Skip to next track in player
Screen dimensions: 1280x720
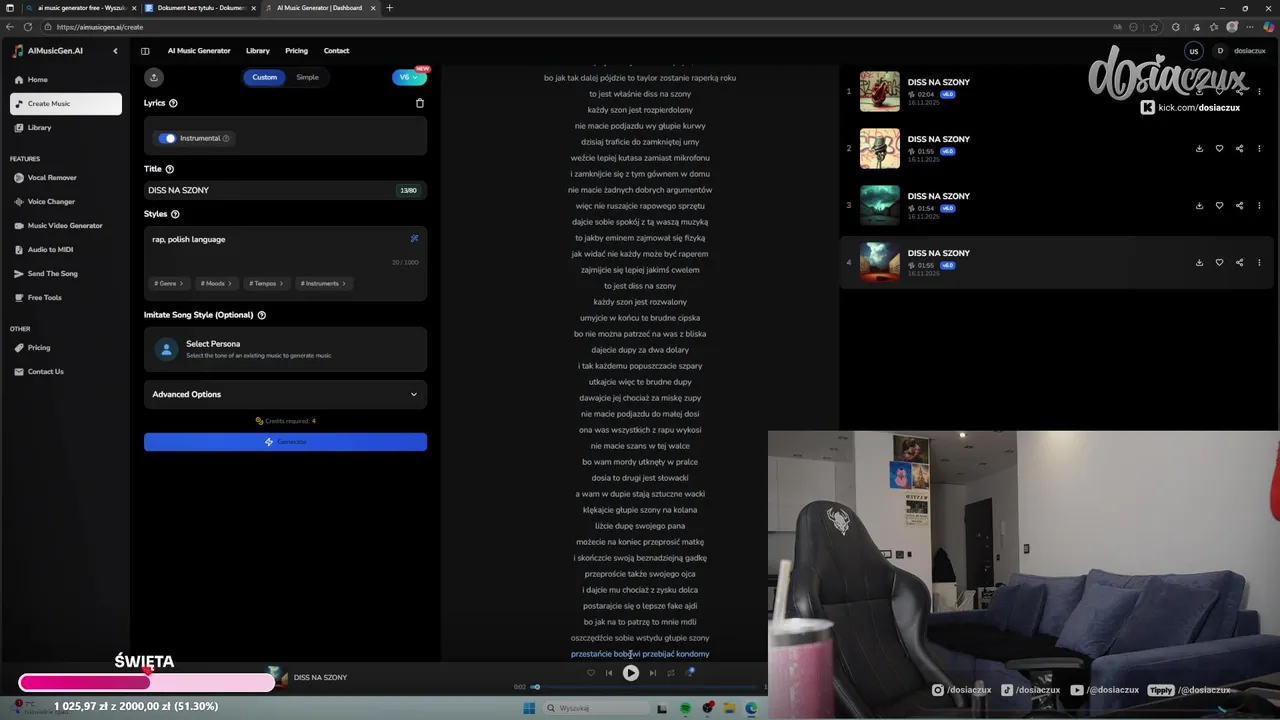click(x=653, y=673)
